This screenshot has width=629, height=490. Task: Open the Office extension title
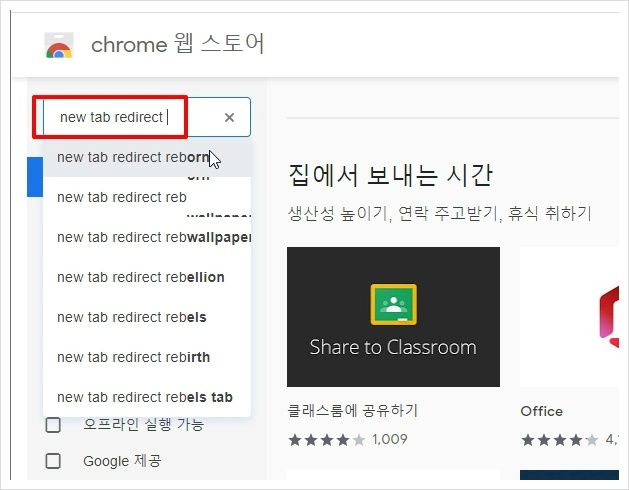point(542,411)
